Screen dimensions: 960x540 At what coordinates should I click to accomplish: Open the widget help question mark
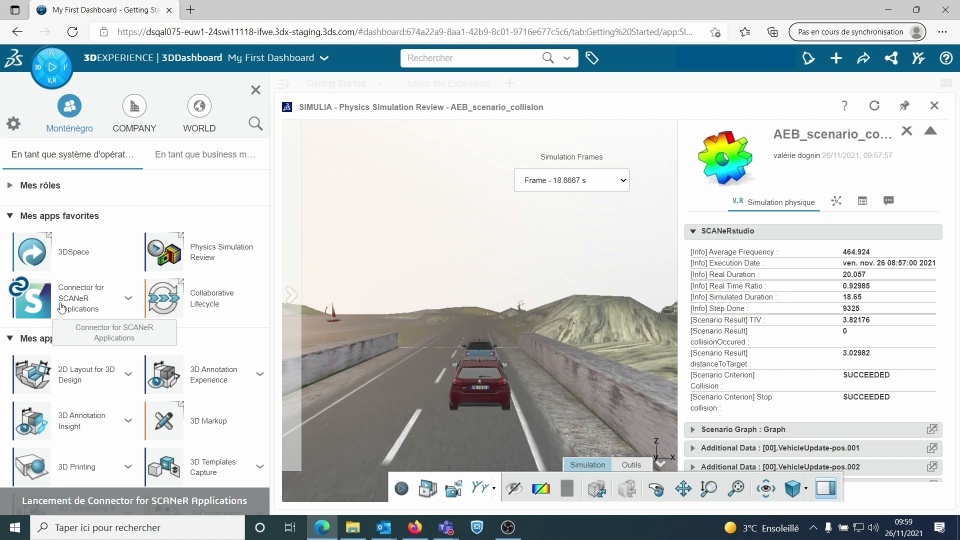(x=844, y=105)
